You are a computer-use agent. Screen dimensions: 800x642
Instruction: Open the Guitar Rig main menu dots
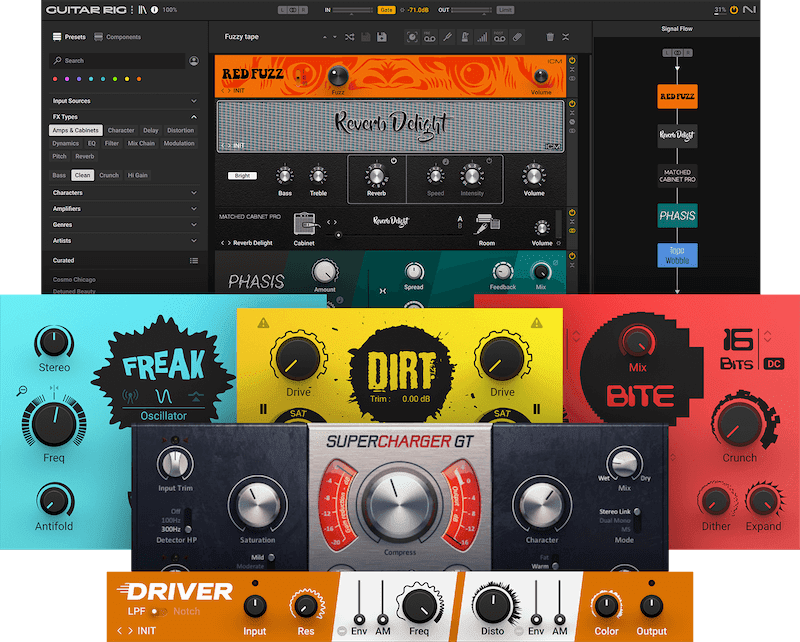click(x=132, y=10)
